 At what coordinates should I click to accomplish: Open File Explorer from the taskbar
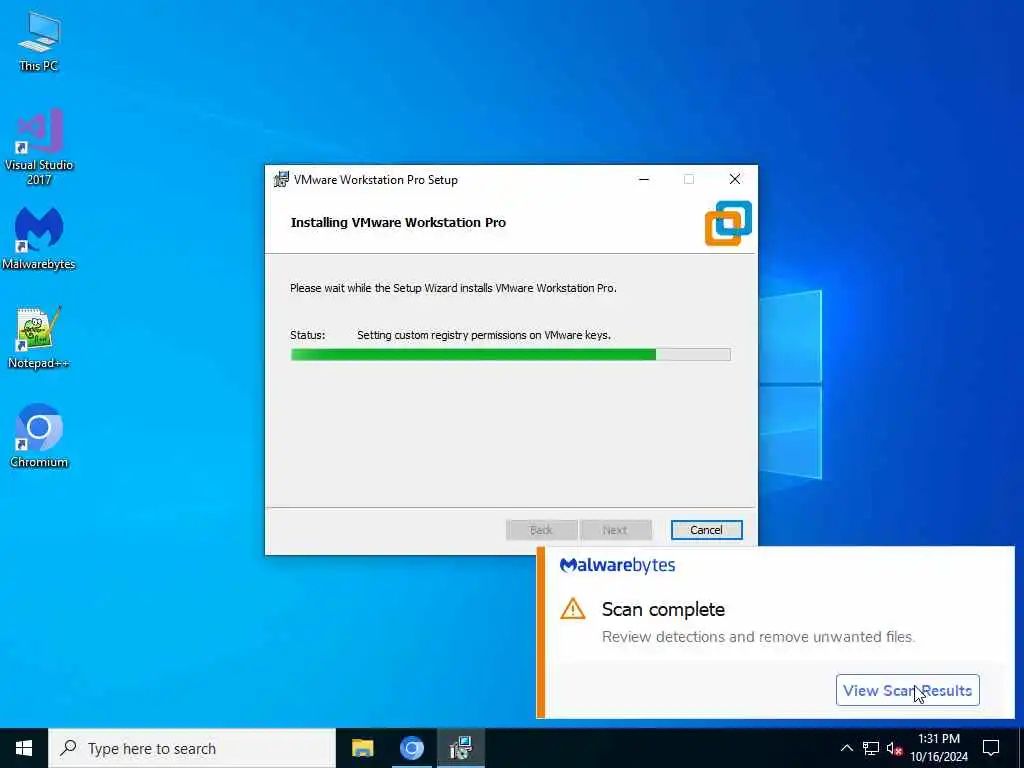tap(362, 748)
